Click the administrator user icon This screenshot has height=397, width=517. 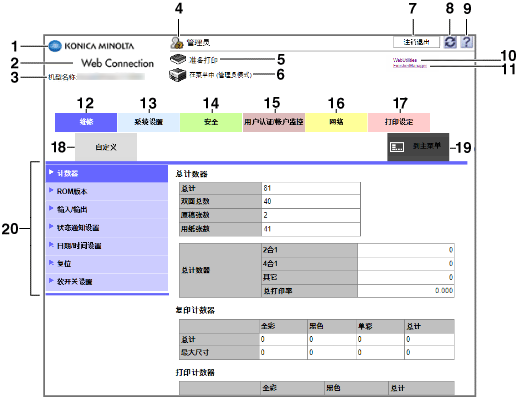pos(177,43)
